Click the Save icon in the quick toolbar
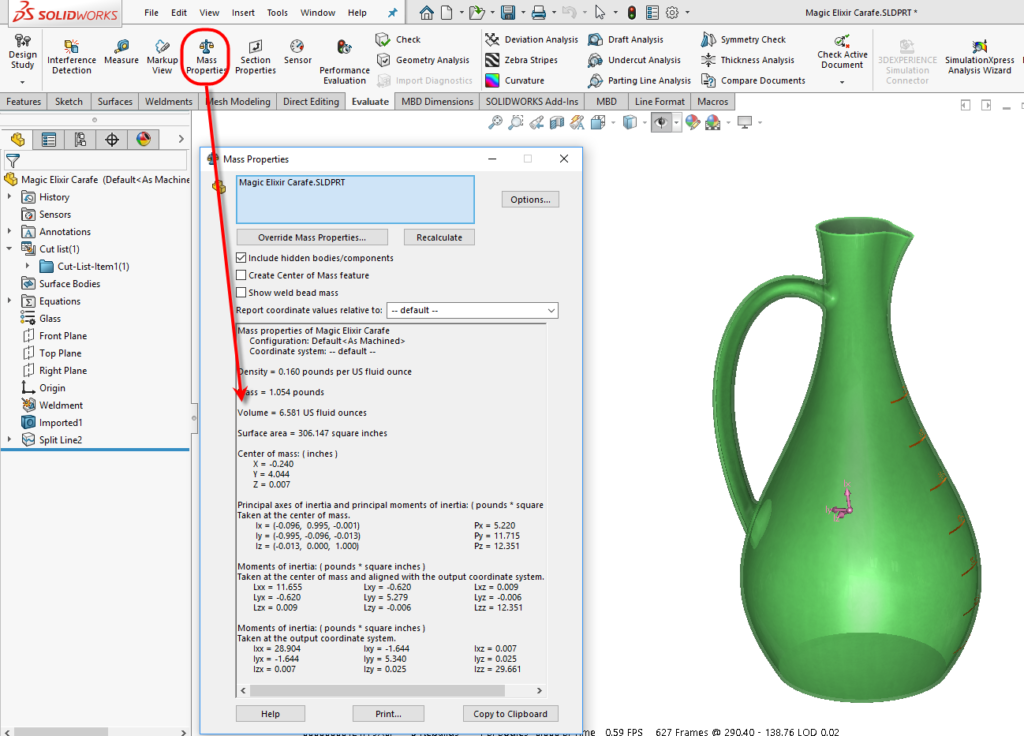Image resolution: width=1024 pixels, height=736 pixels. pyautogui.click(x=507, y=12)
